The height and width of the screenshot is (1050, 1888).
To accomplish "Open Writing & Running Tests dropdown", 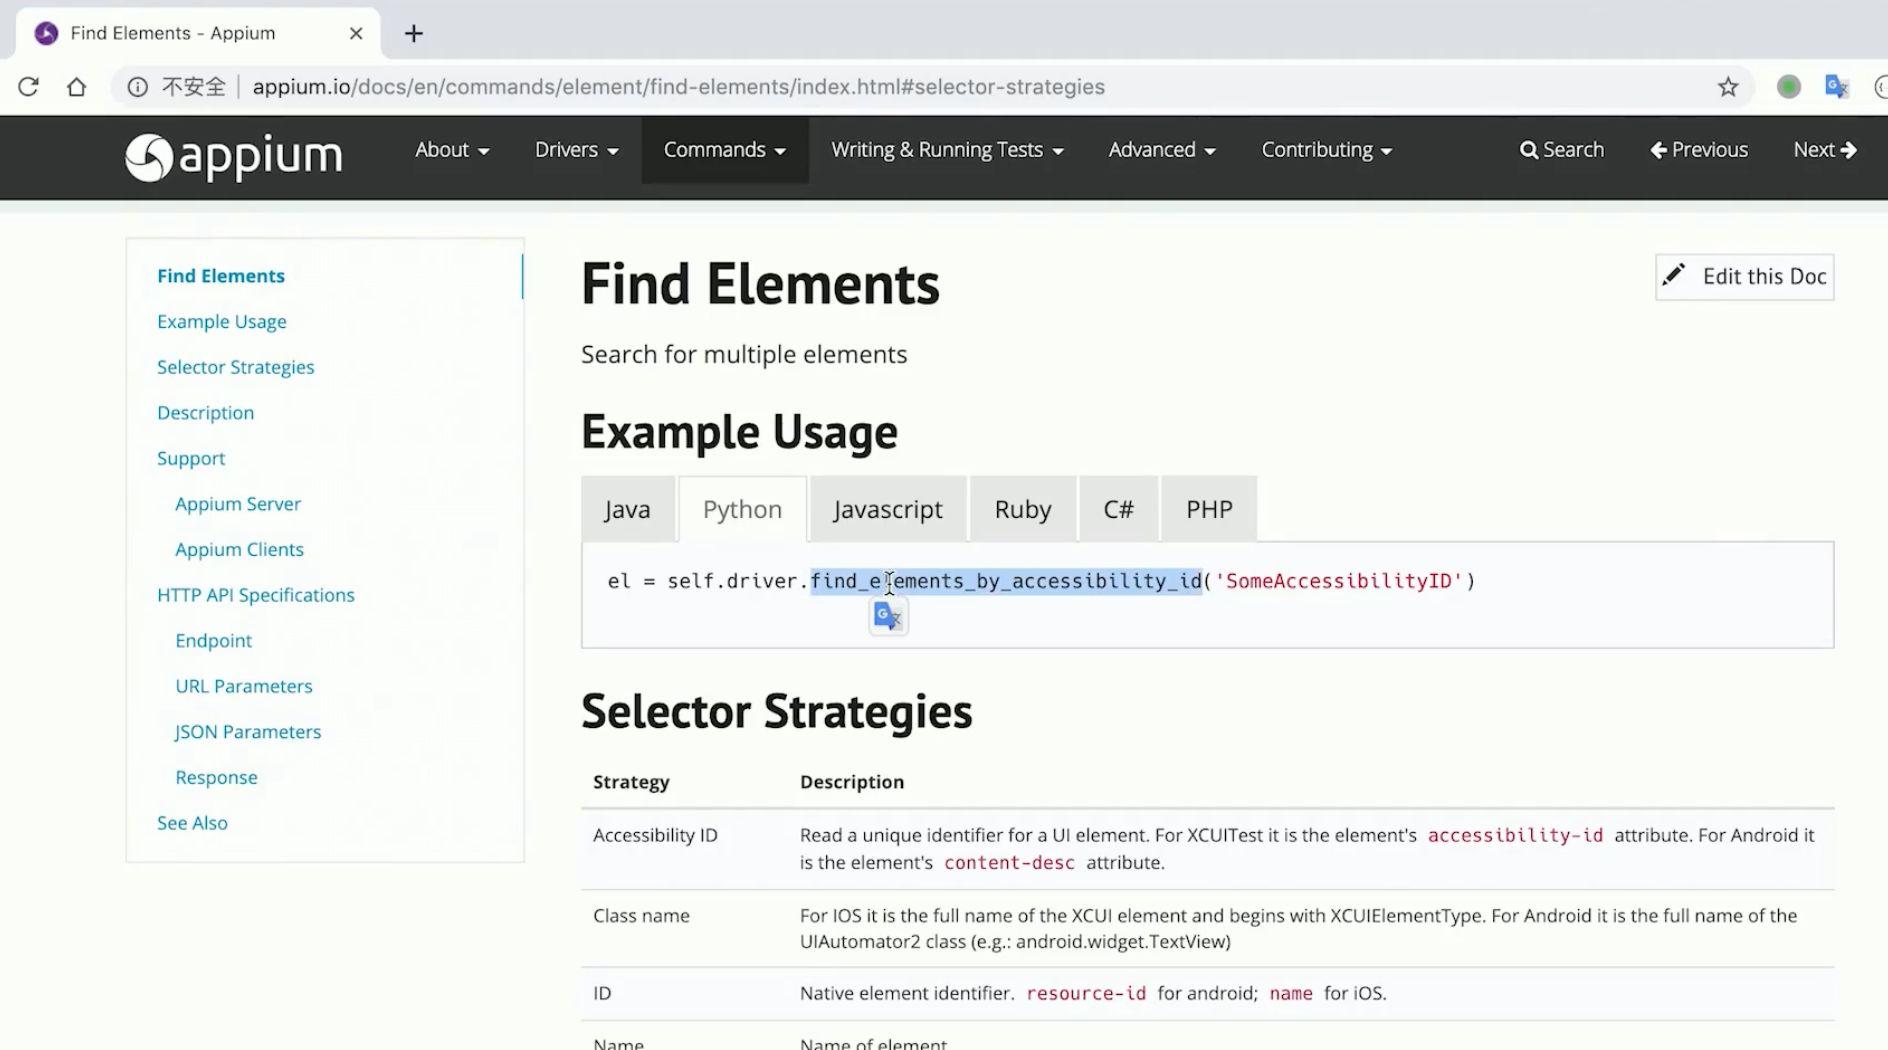I will point(947,150).
